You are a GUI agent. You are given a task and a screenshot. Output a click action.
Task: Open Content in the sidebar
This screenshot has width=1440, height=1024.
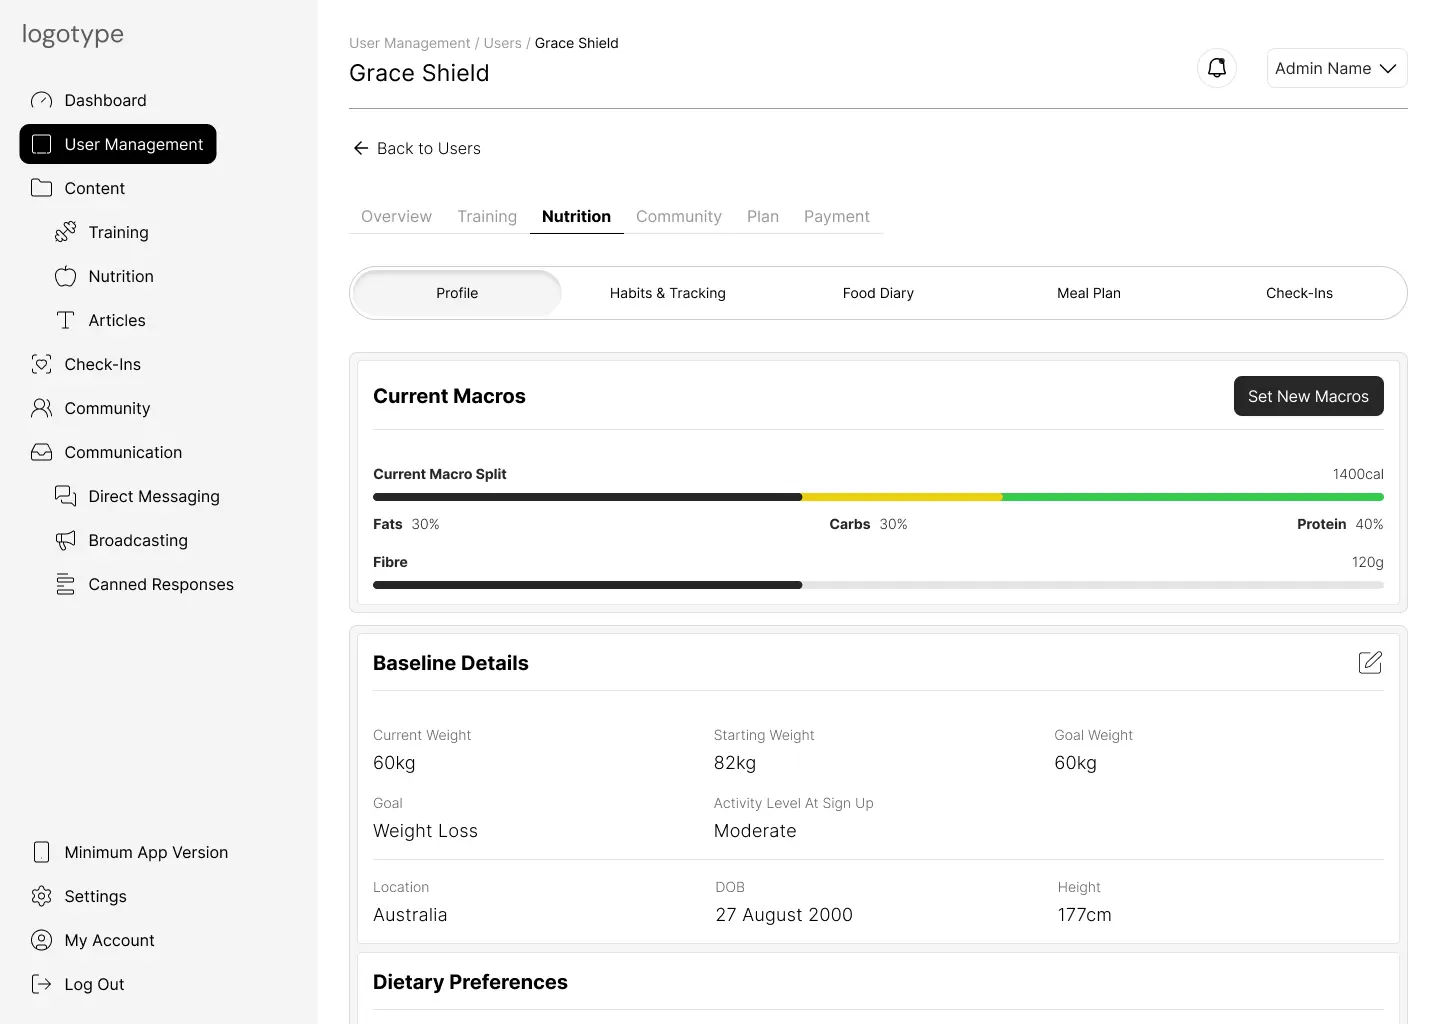pyautogui.click(x=94, y=188)
